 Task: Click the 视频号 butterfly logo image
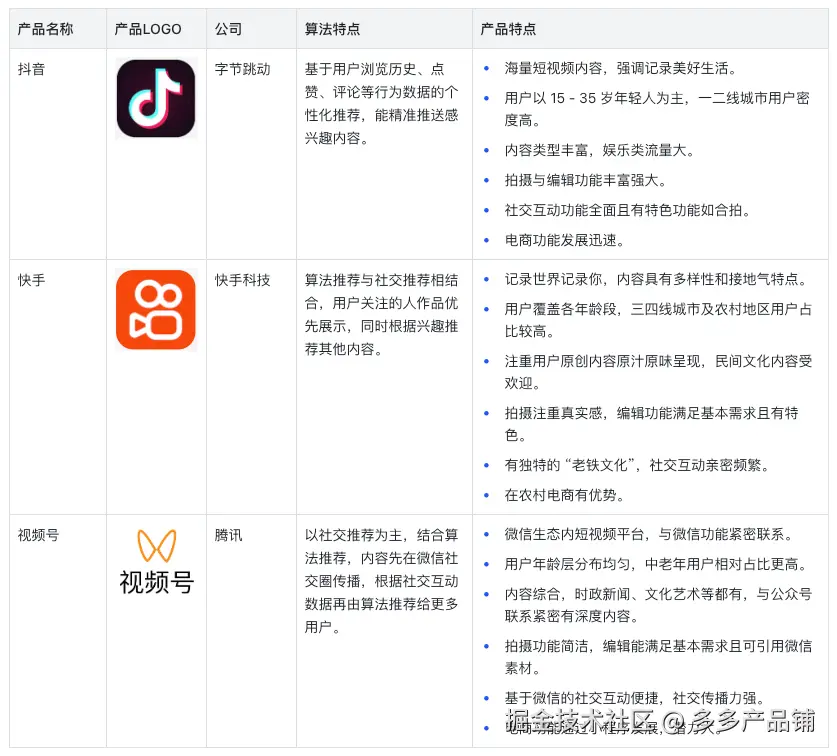coord(156,562)
